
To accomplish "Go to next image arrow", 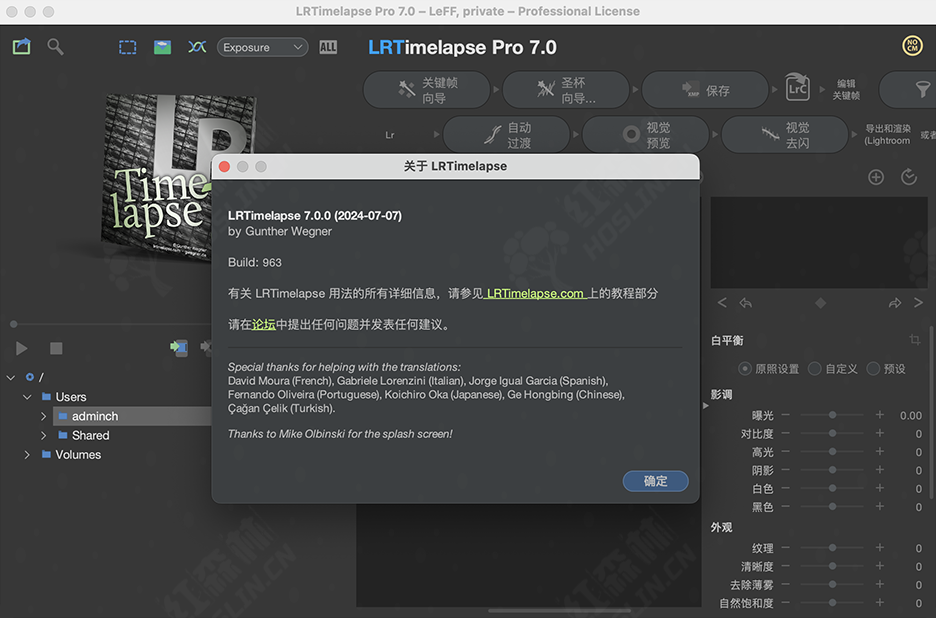I will tap(918, 303).
